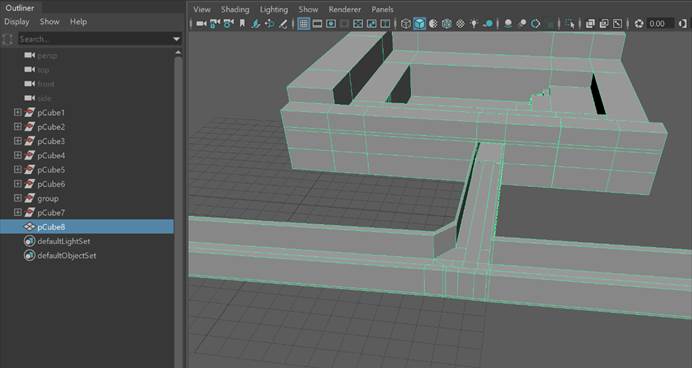Expand the pCube5 node
692x368 pixels.
(18, 169)
